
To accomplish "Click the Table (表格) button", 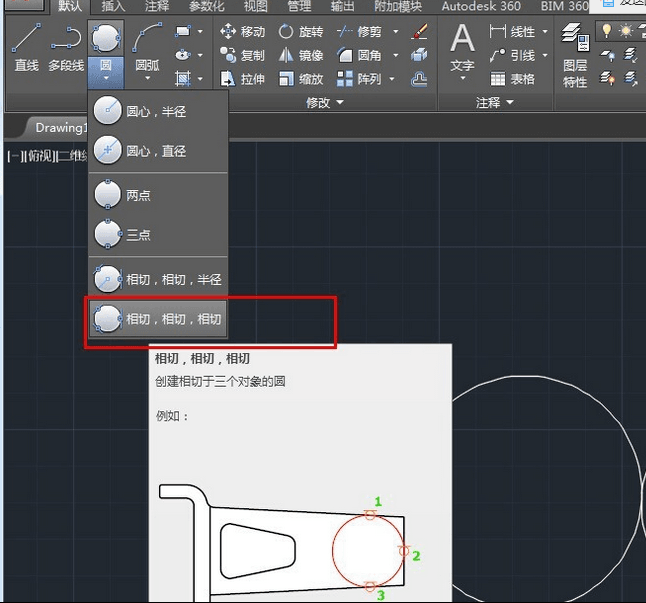I will (x=512, y=79).
